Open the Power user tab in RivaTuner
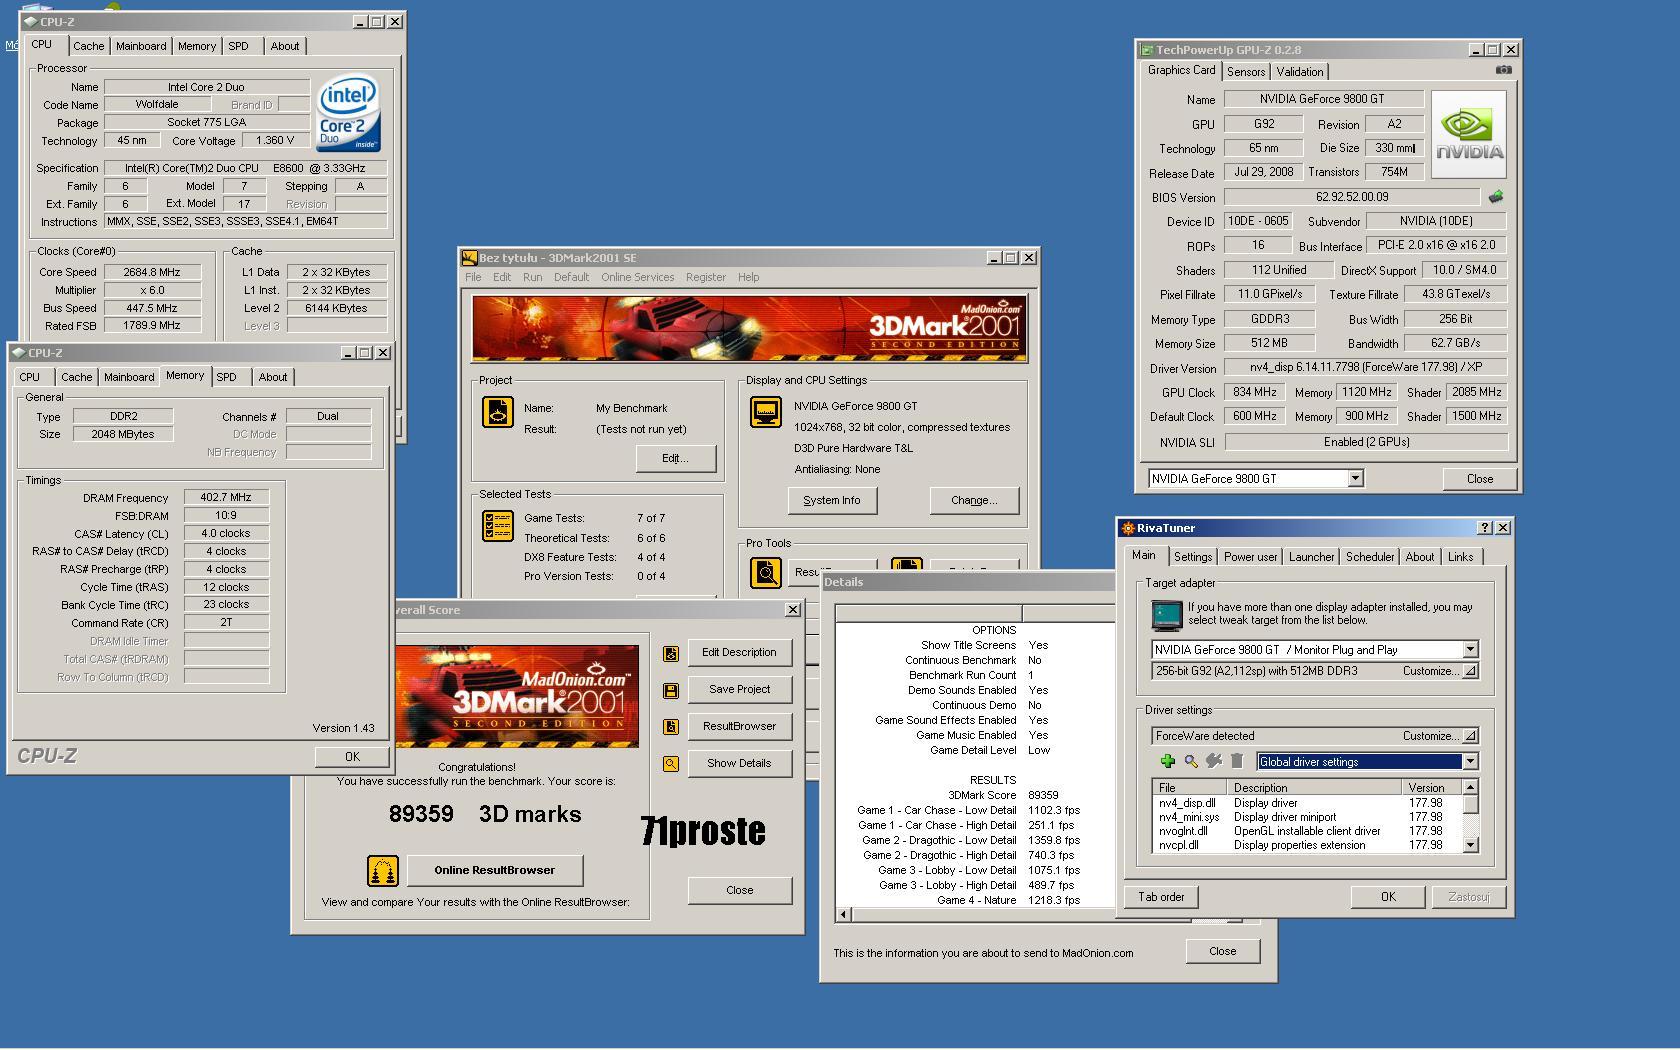This screenshot has height=1050, width=1680. (1250, 557)
